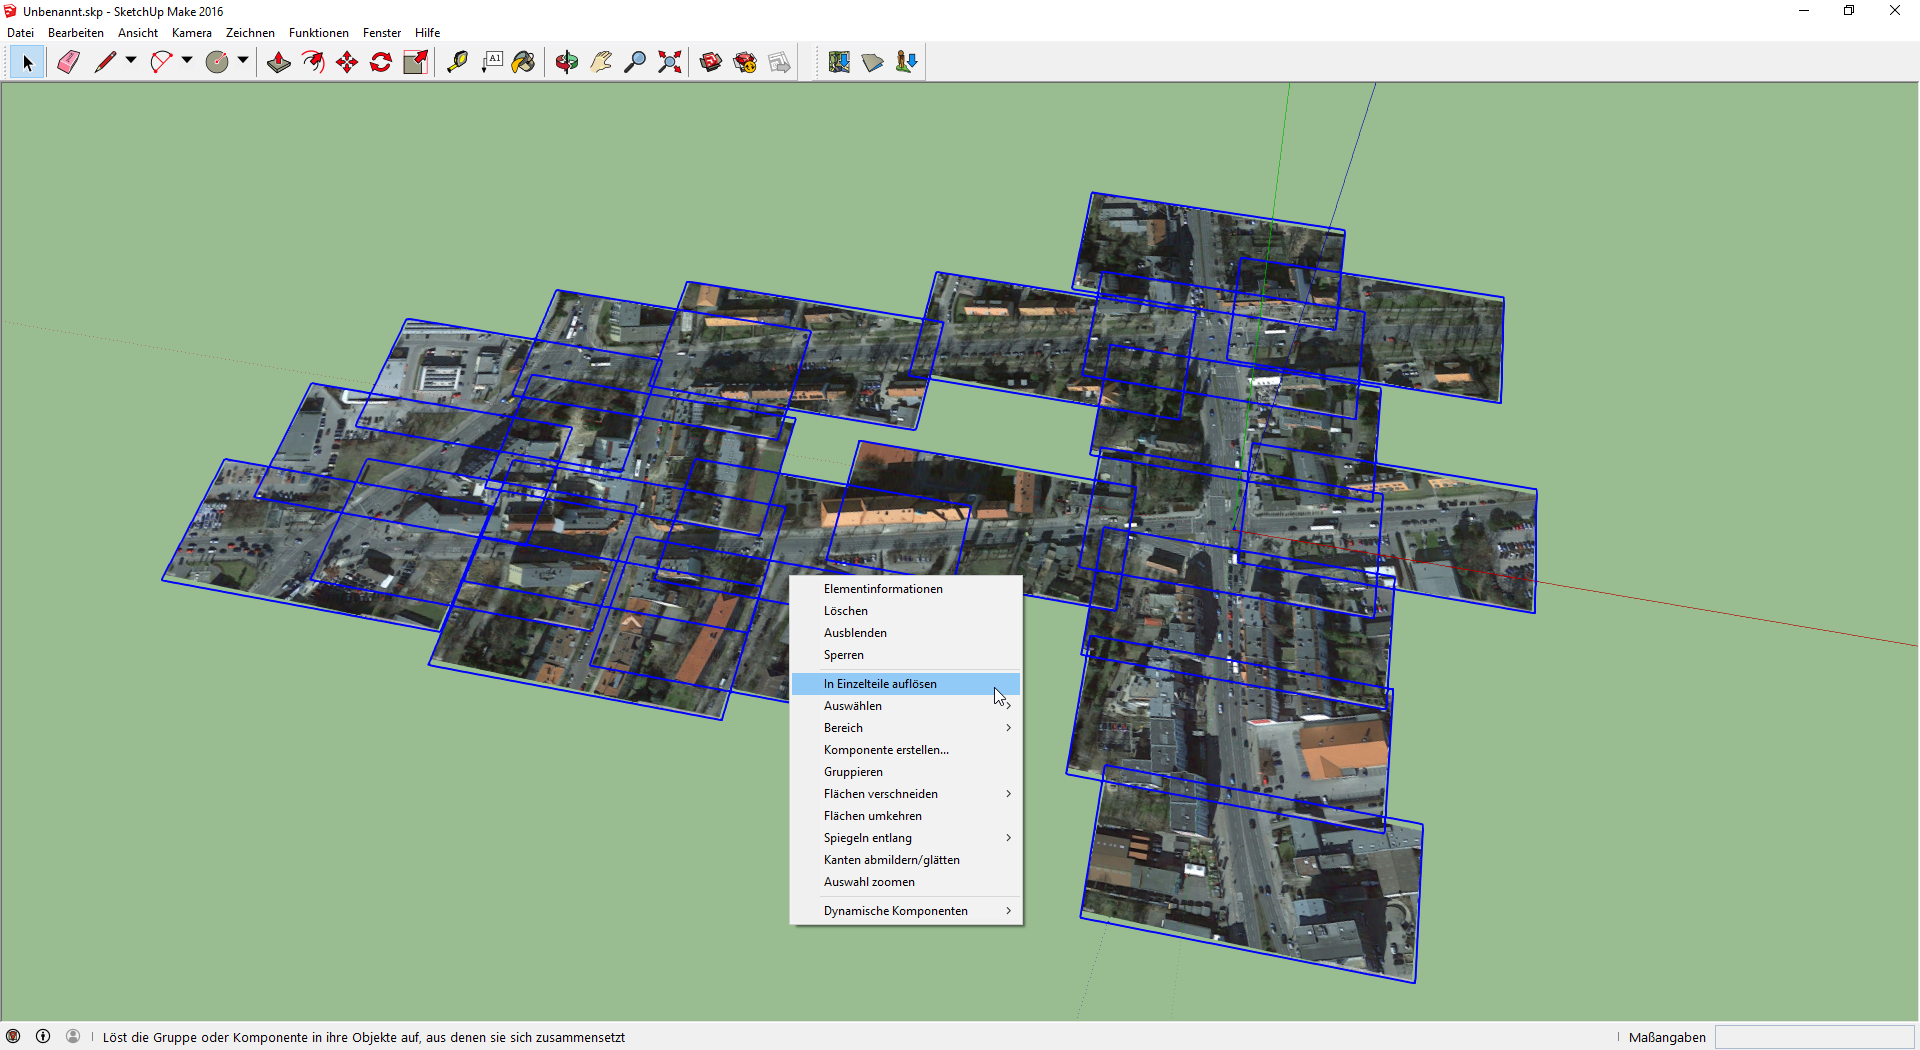
Task: Select the Orbit camera tool
Action: pos(567,62)
